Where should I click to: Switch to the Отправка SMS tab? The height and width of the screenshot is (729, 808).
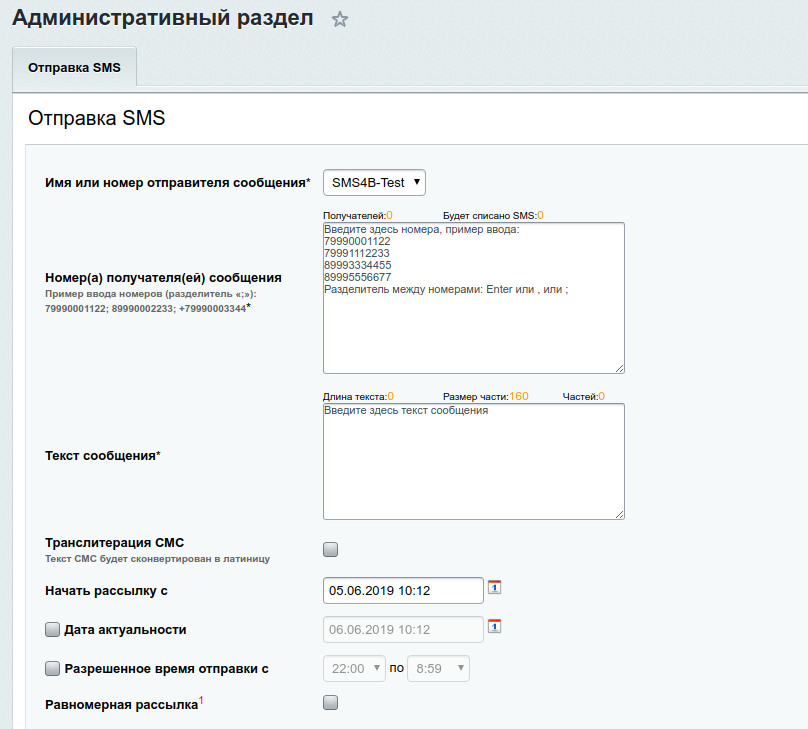[74, 68]
